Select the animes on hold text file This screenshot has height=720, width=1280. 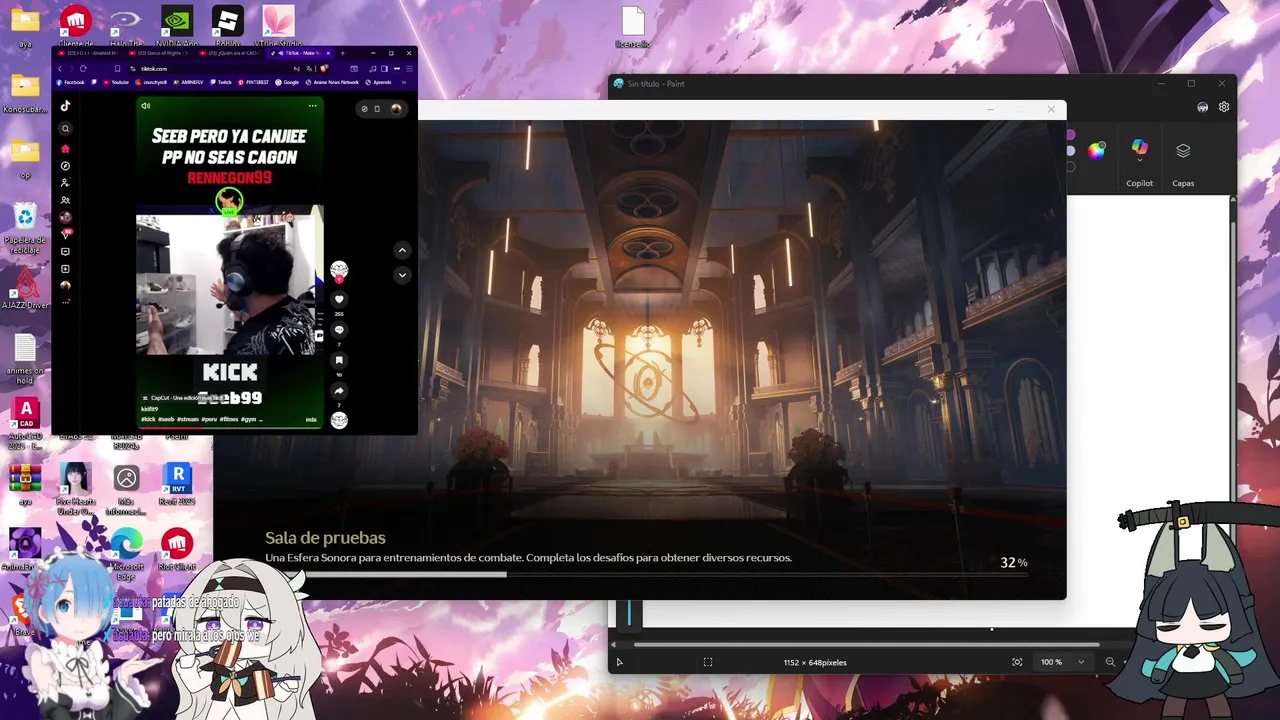pyautogui.click(x=25, y=360)
